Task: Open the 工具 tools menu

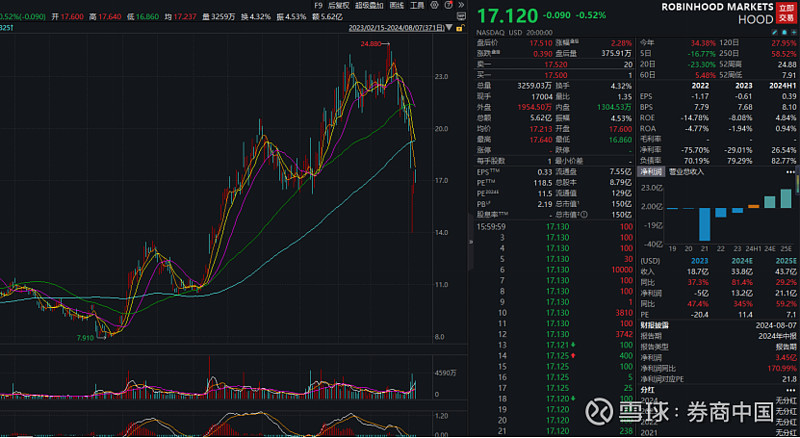Action: pyautogui.click(x=417, y=5)
